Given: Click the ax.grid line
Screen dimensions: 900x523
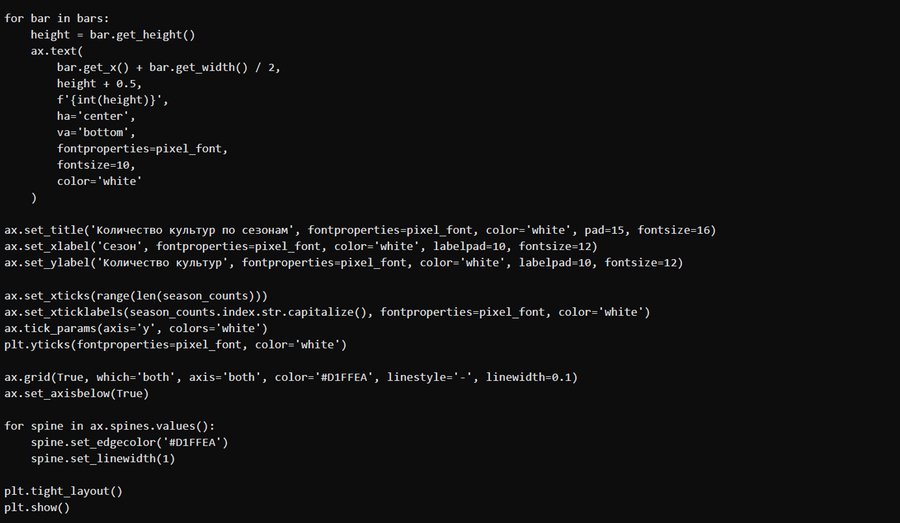Looking at the screenshot, I should [x=290, y=377].
